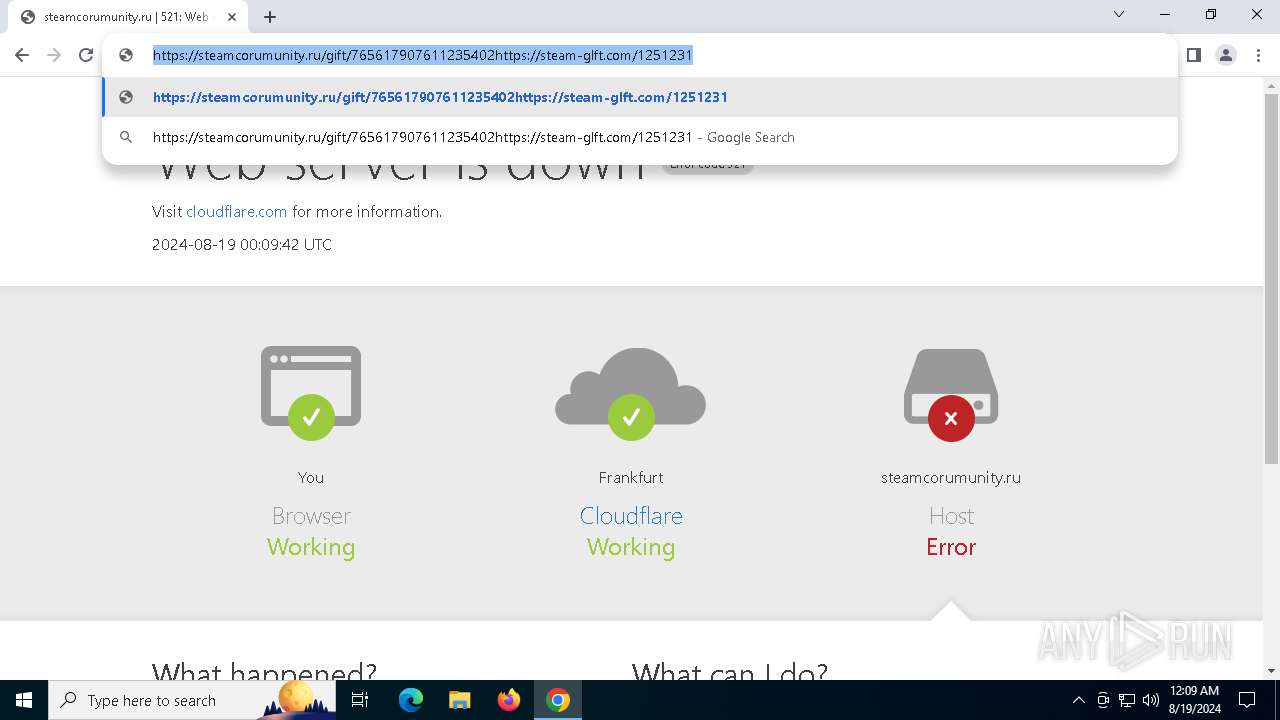
Task: Click the red Error status text
Action: [x=951, y=547]
